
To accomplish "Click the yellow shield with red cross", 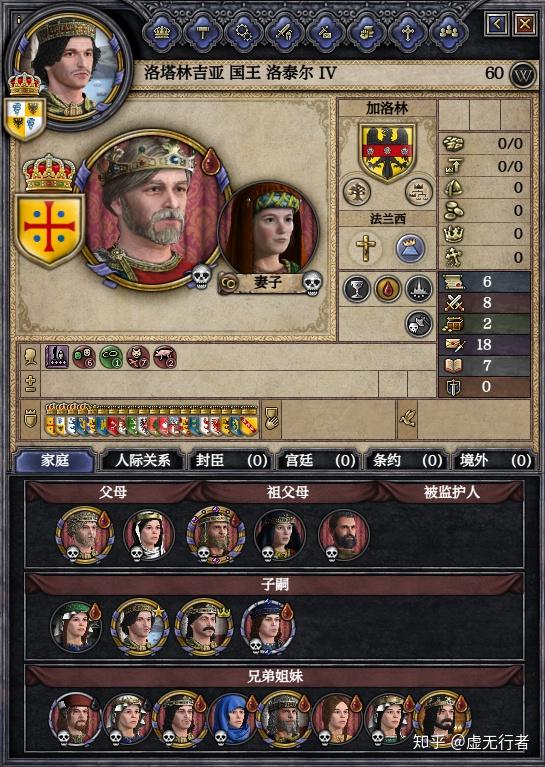I will (49, 229).
